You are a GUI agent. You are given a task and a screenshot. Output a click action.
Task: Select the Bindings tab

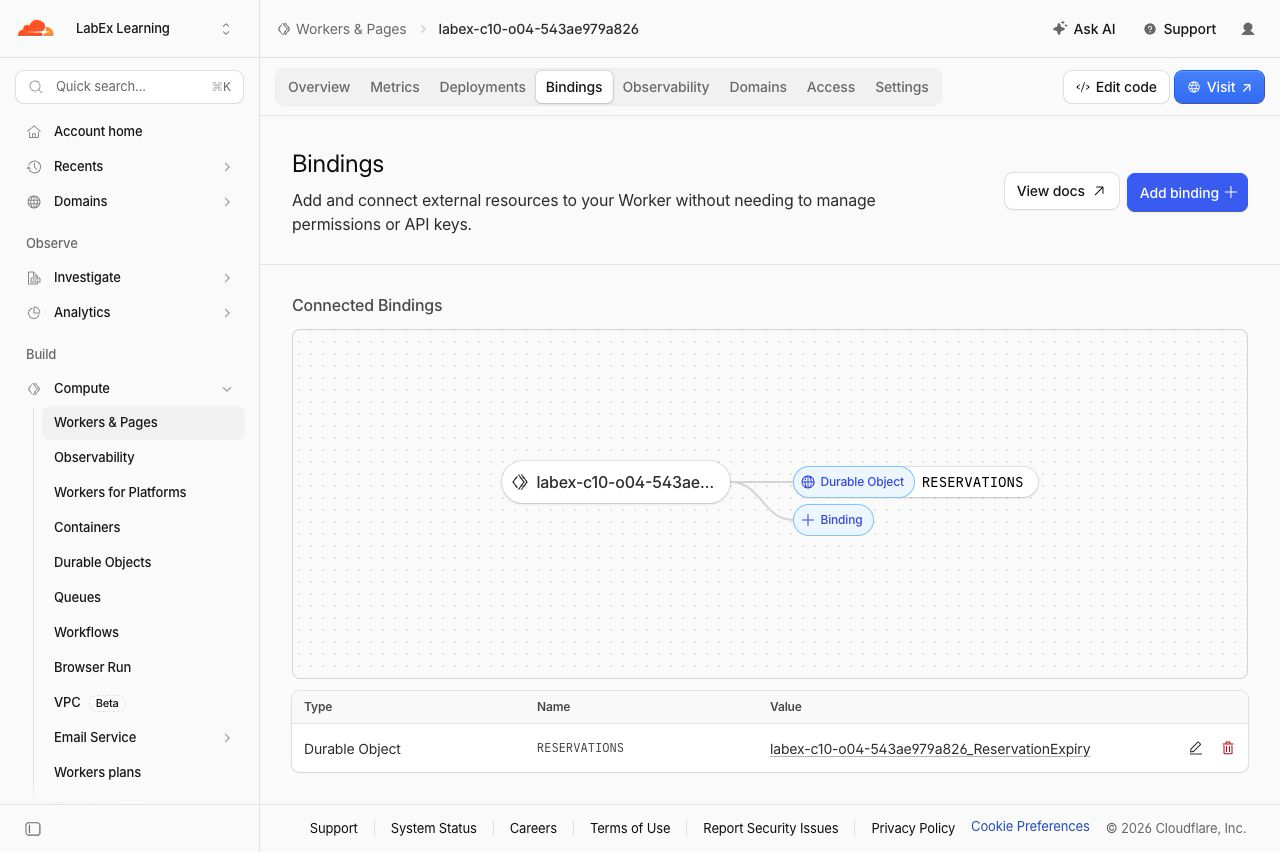(x=574, y=87)
